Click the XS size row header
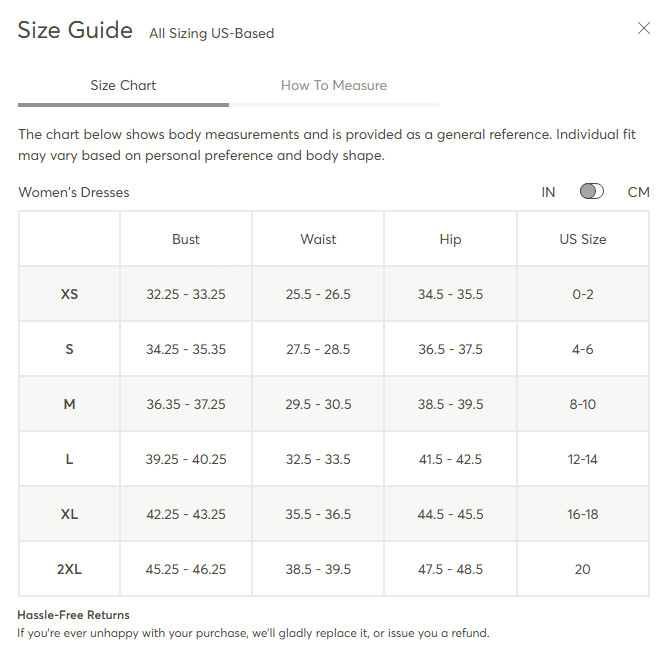The height and width of the screenshot is (669, 667). 69,294
